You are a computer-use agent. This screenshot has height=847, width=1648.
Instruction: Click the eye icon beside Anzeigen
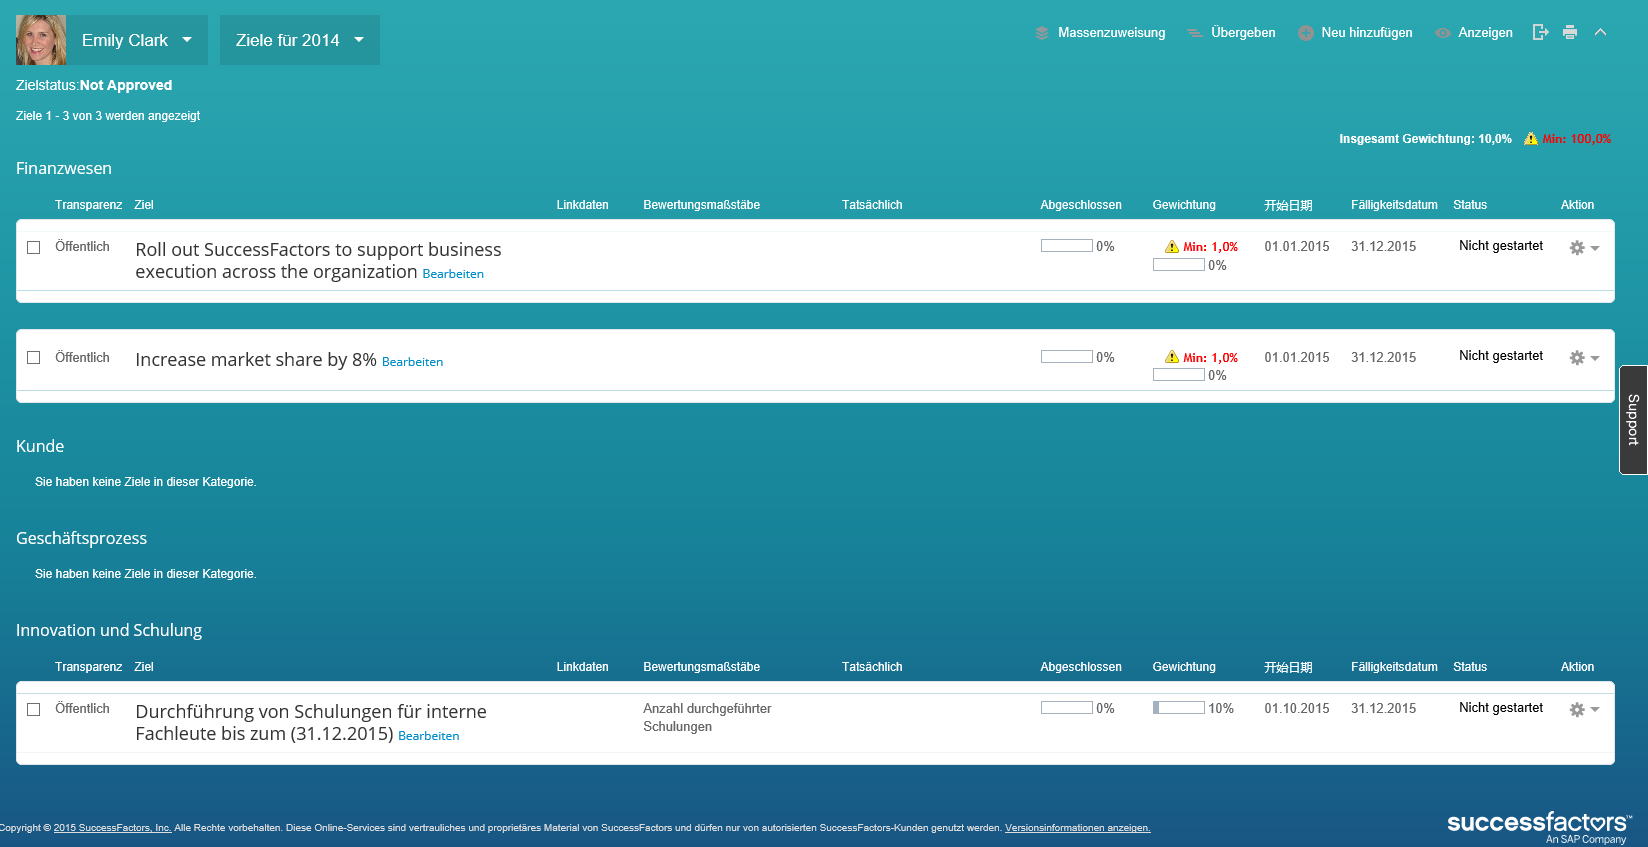tap(1442, 33)
